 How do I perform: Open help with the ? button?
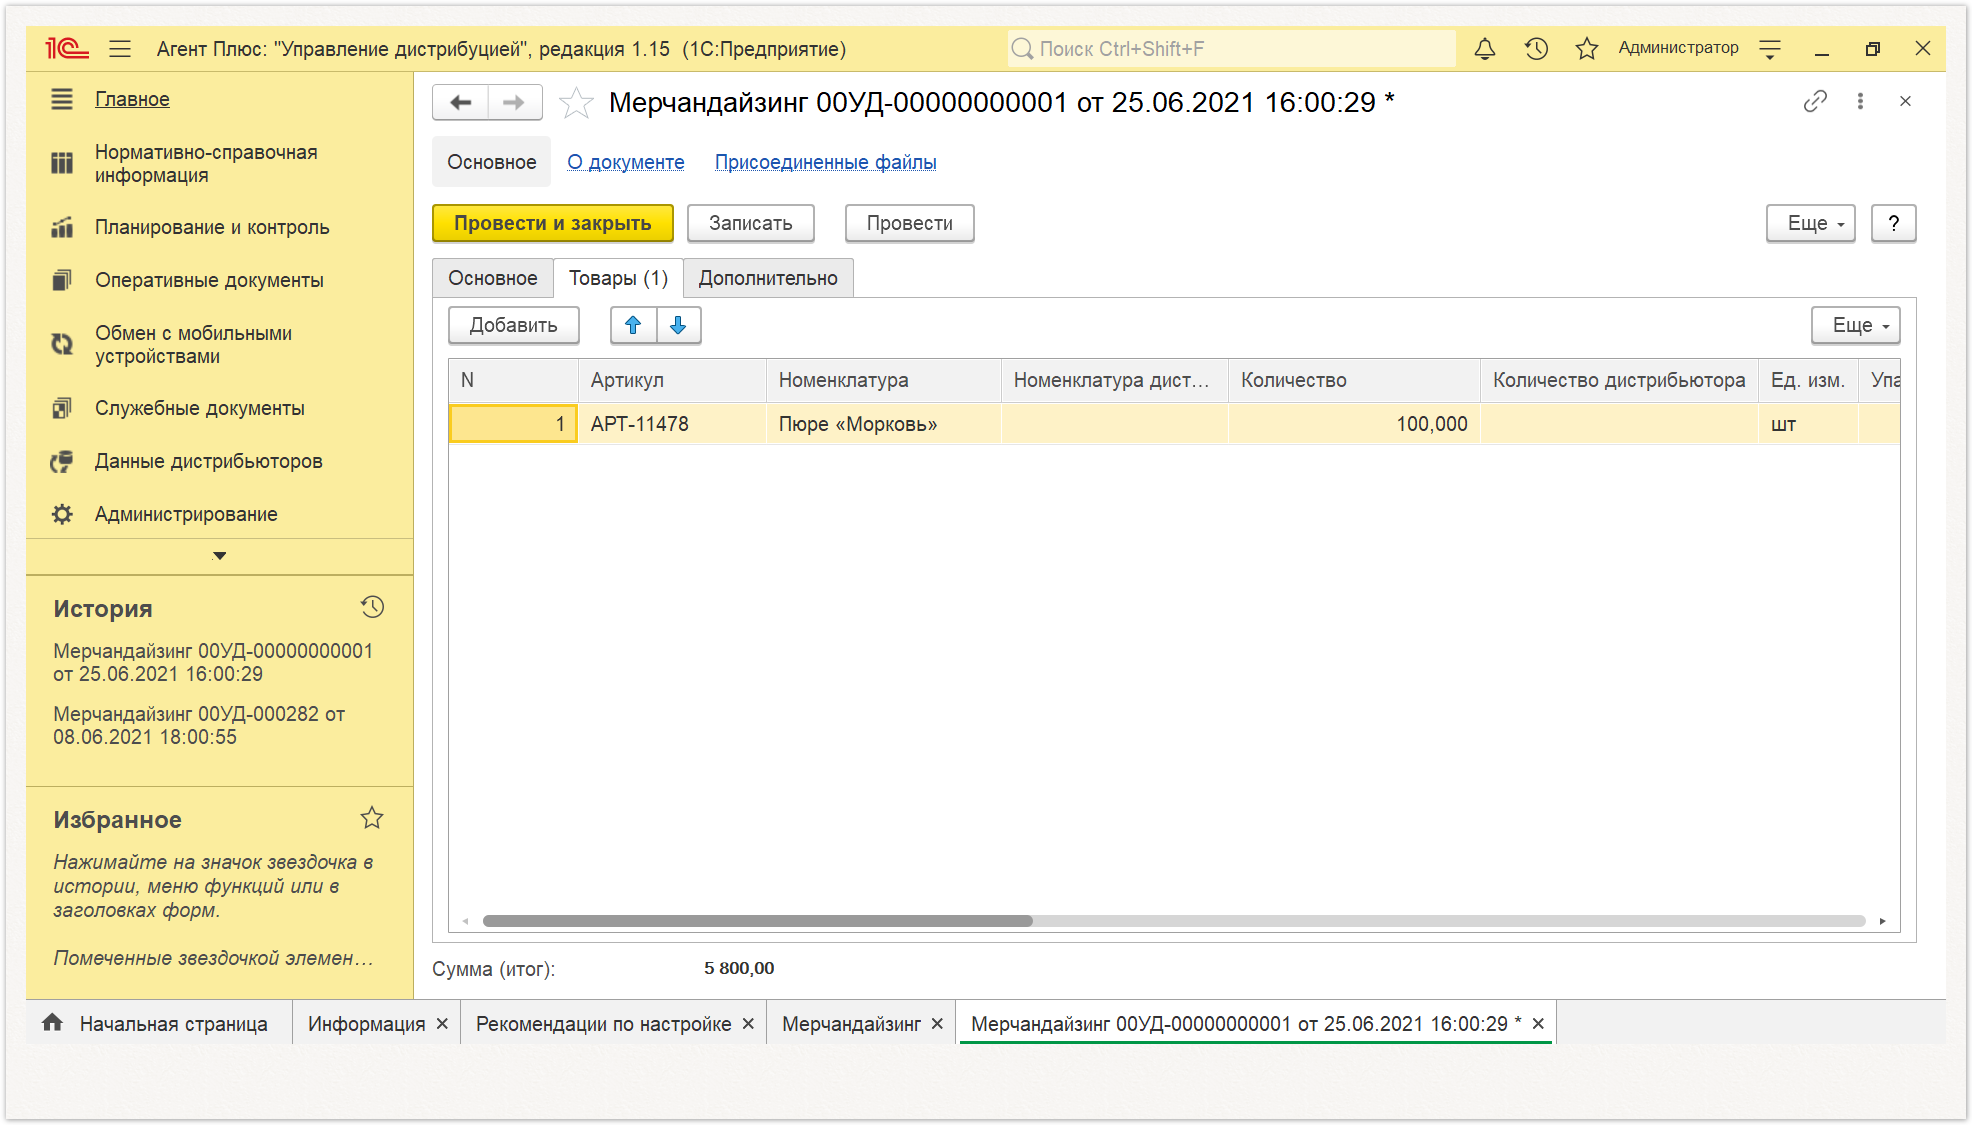click(1893, 223)
